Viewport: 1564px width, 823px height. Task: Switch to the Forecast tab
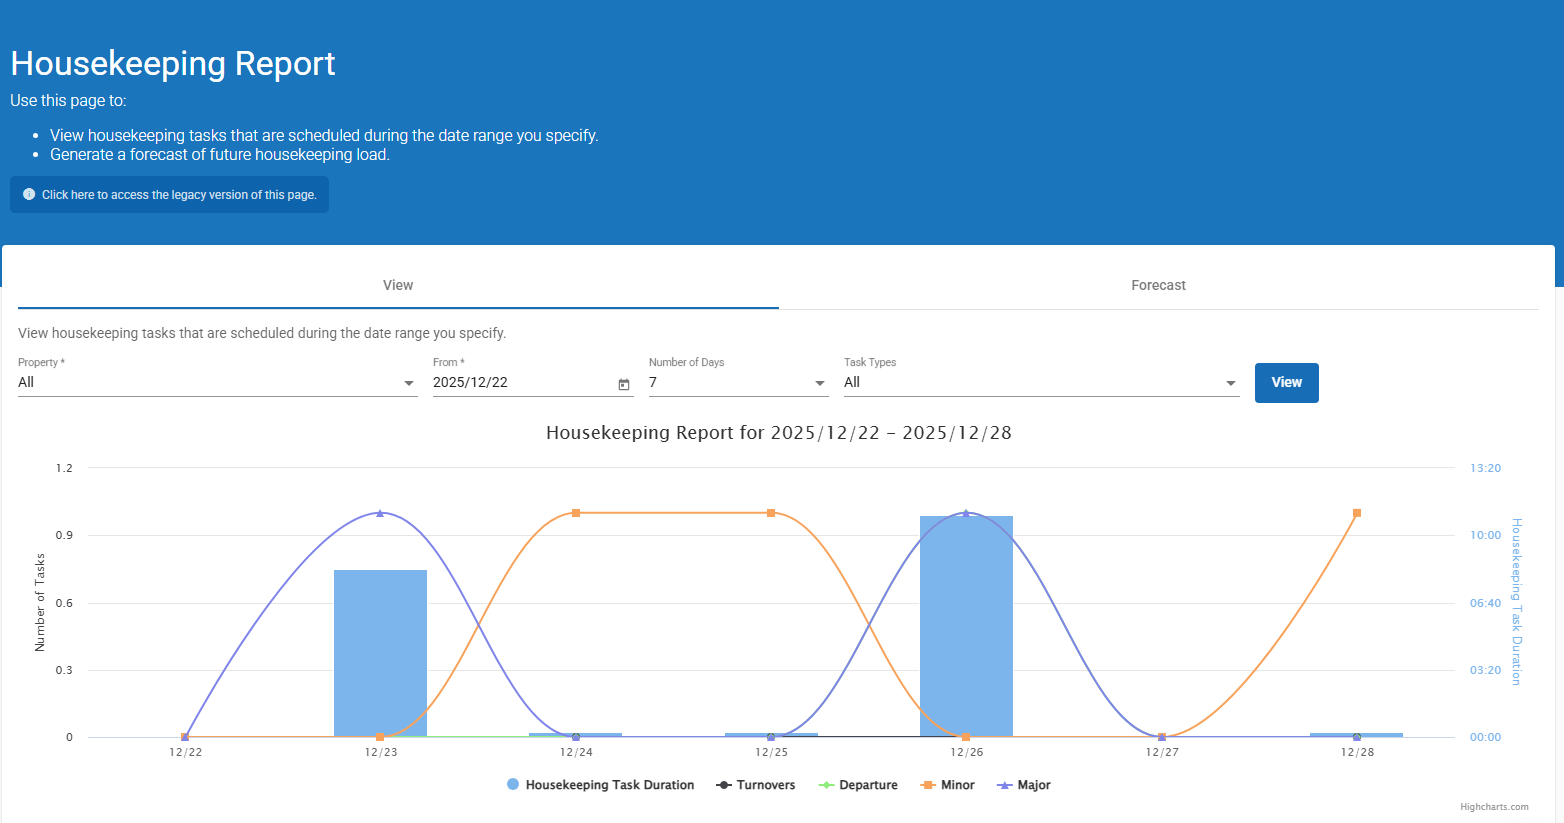[1158, 286]
